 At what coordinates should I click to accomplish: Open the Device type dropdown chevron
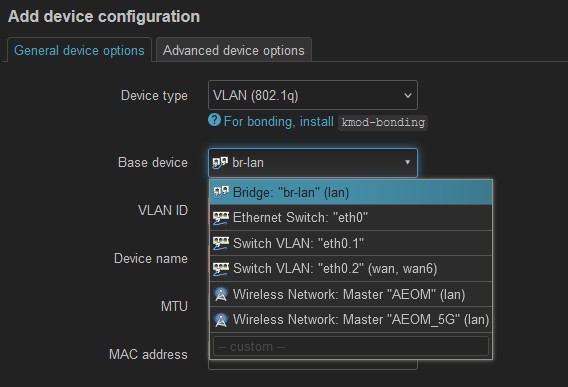(x=408, y=96)
